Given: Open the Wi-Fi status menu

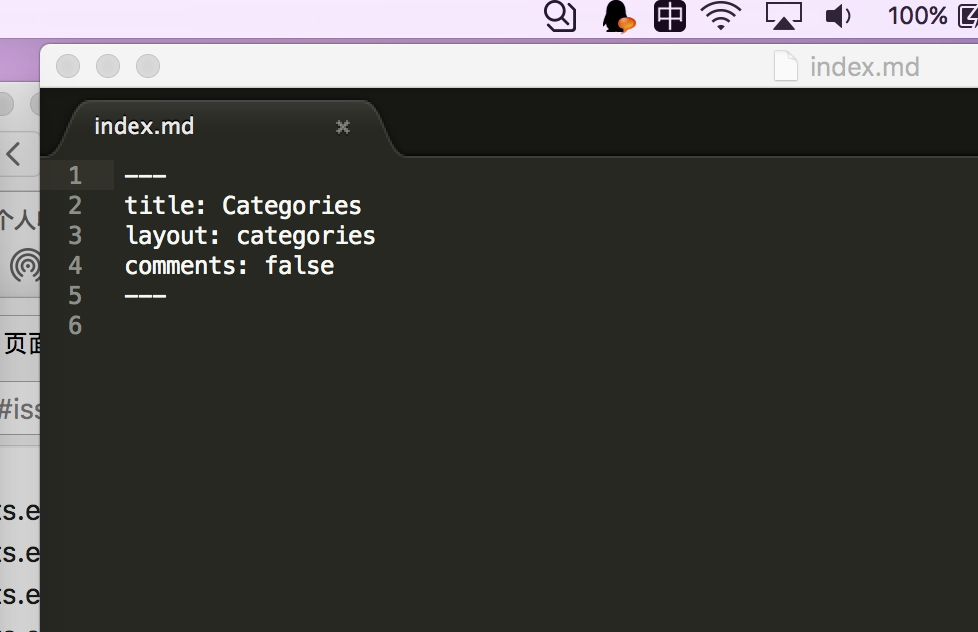Looking at the screenshot, I should tap(720, 16).
